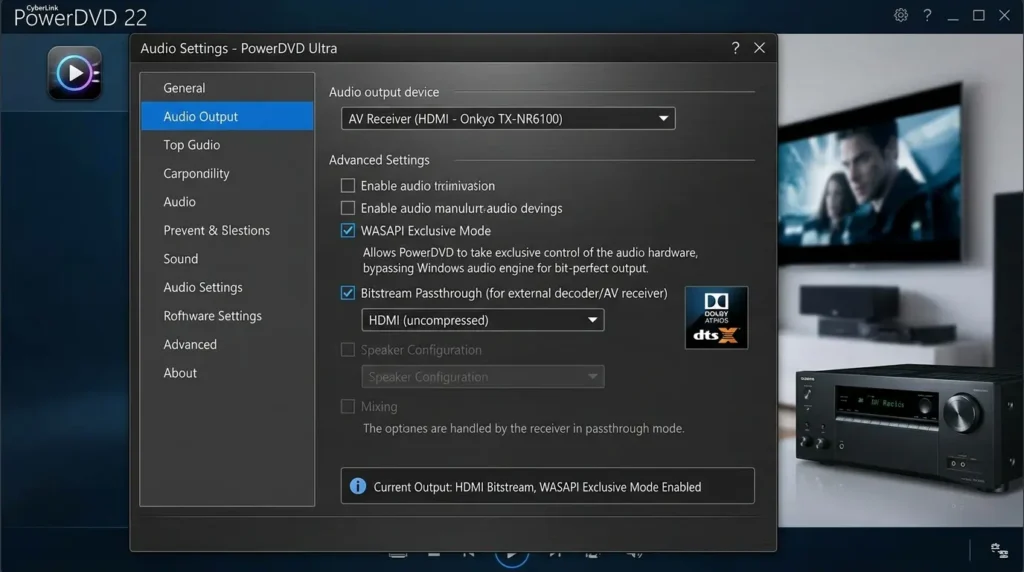Open the Top Gudio category
The image size is (1024, 572).
pyautogui.click(x=227, y=145)
